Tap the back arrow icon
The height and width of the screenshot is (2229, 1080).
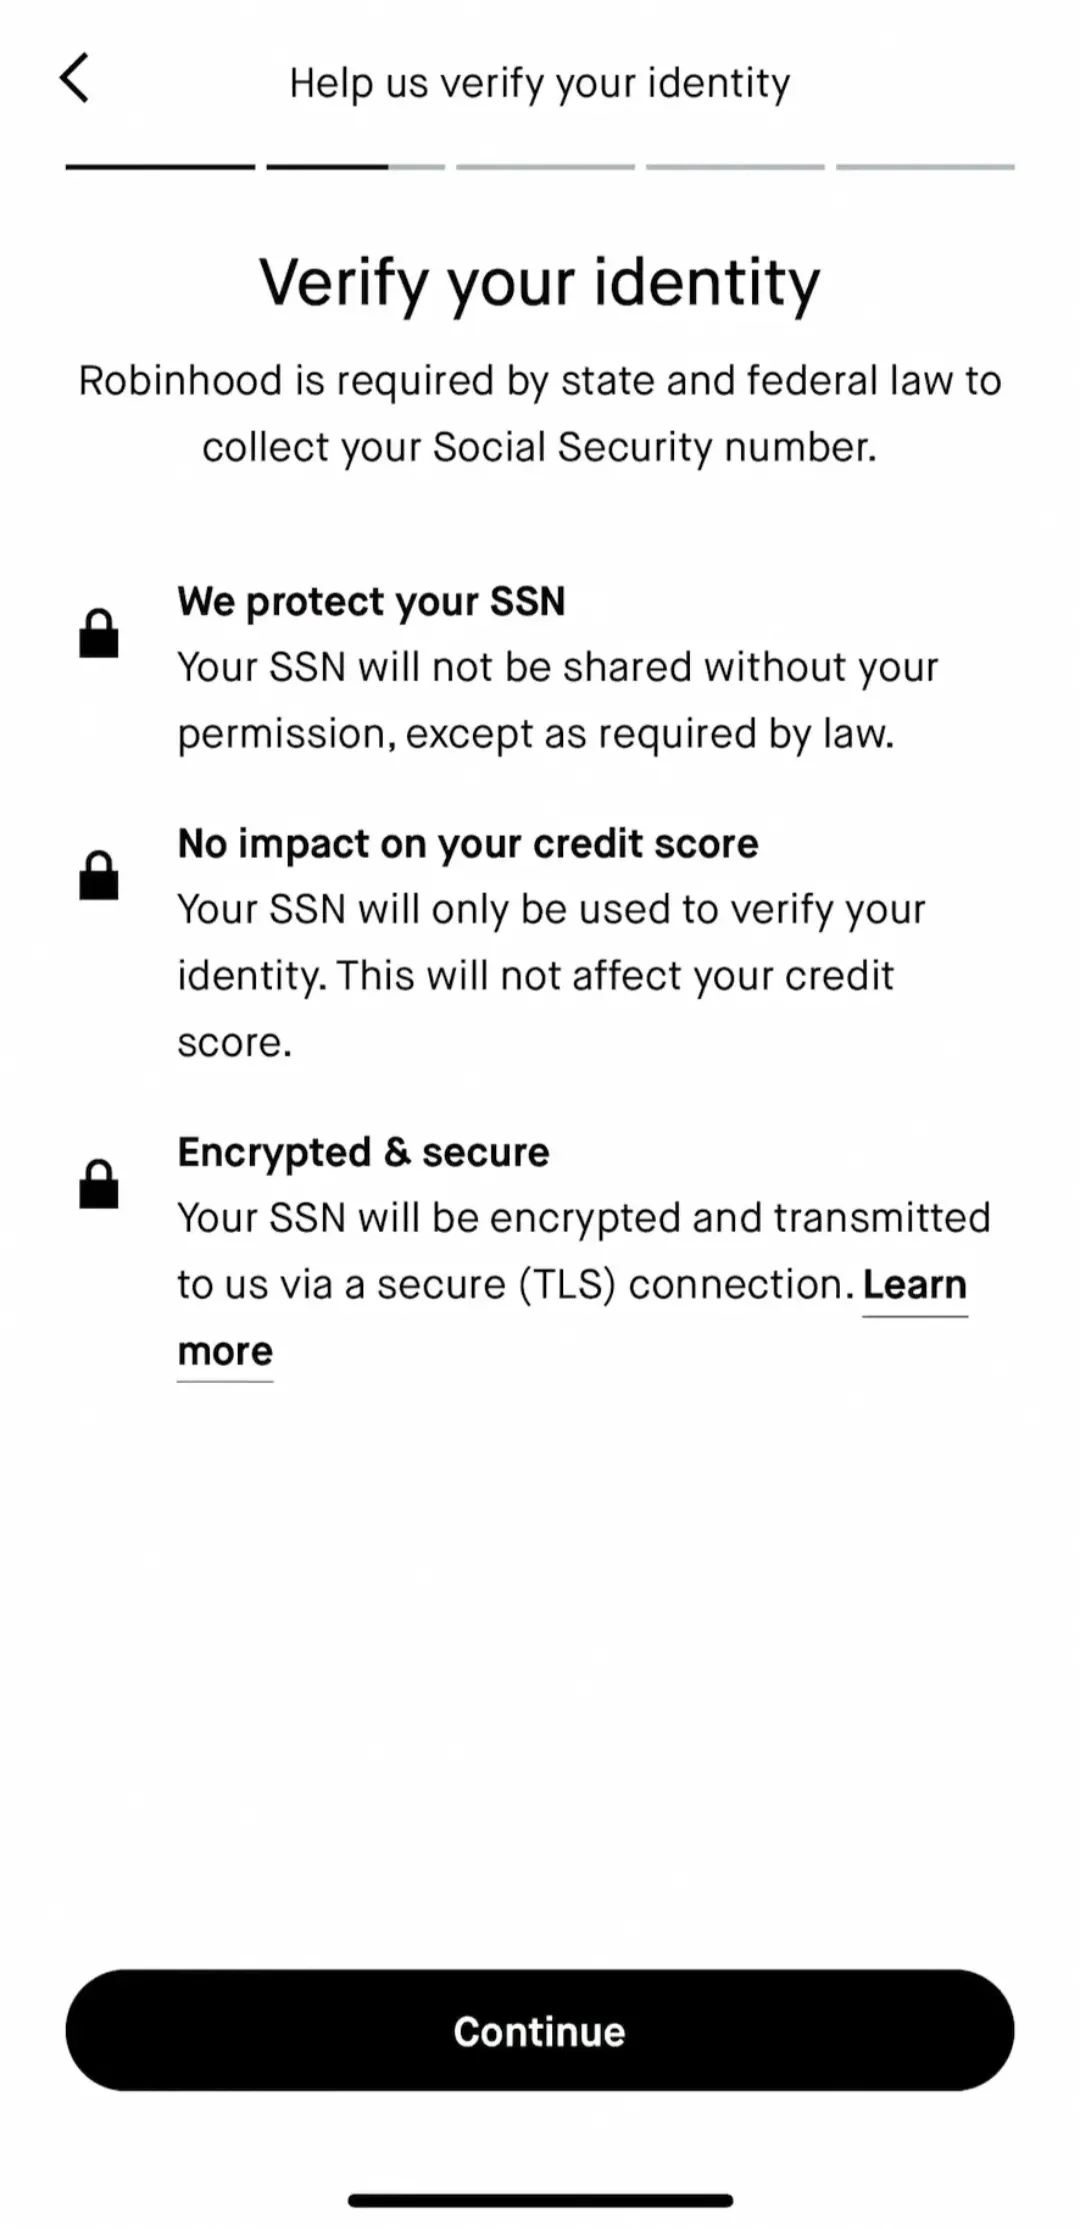[75, 79]
